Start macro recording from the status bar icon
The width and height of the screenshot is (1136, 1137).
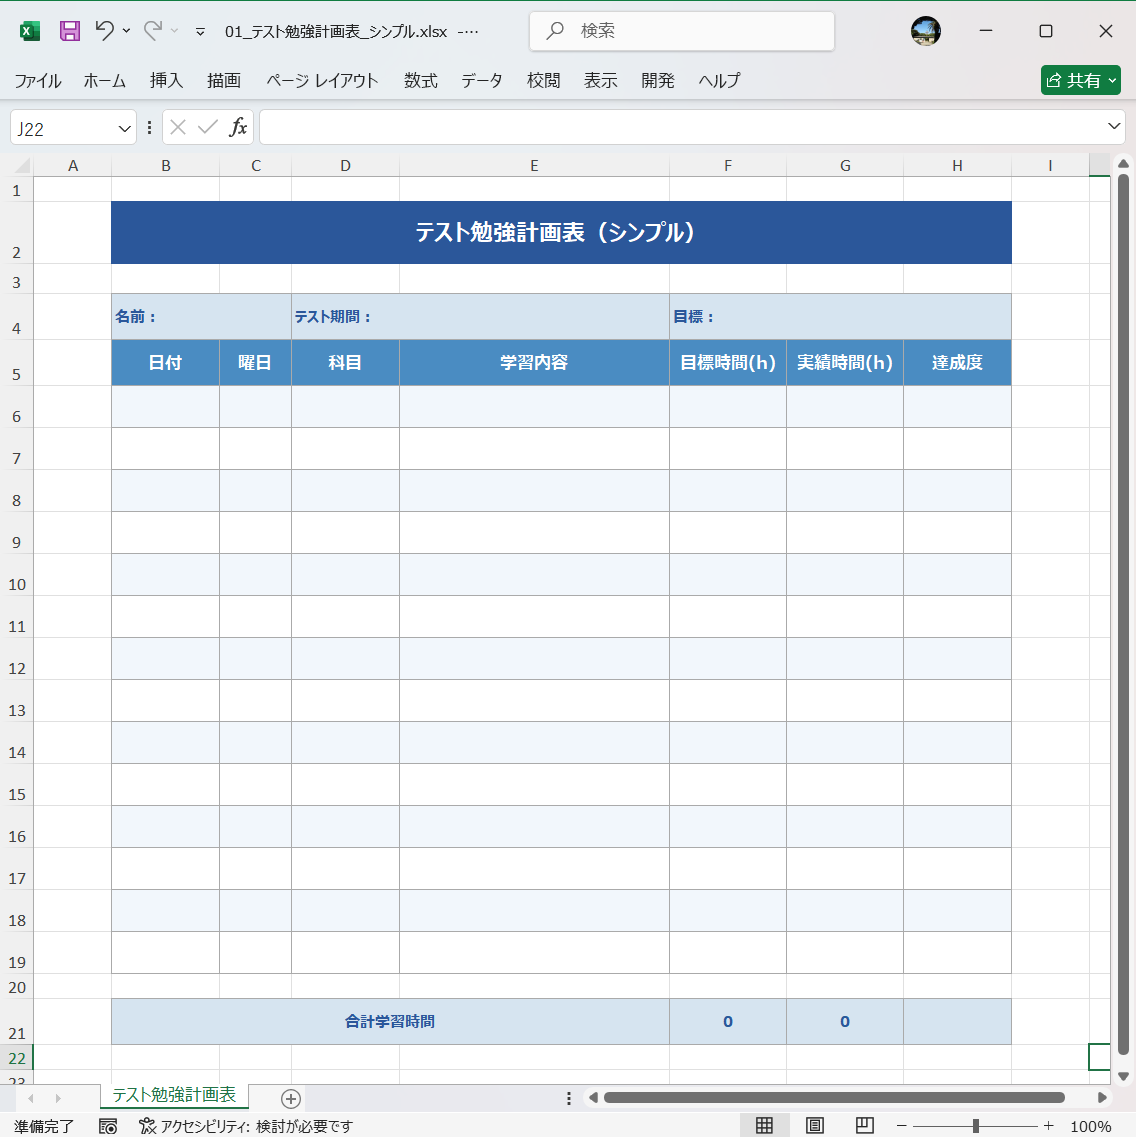click(x=106, y=1125)
